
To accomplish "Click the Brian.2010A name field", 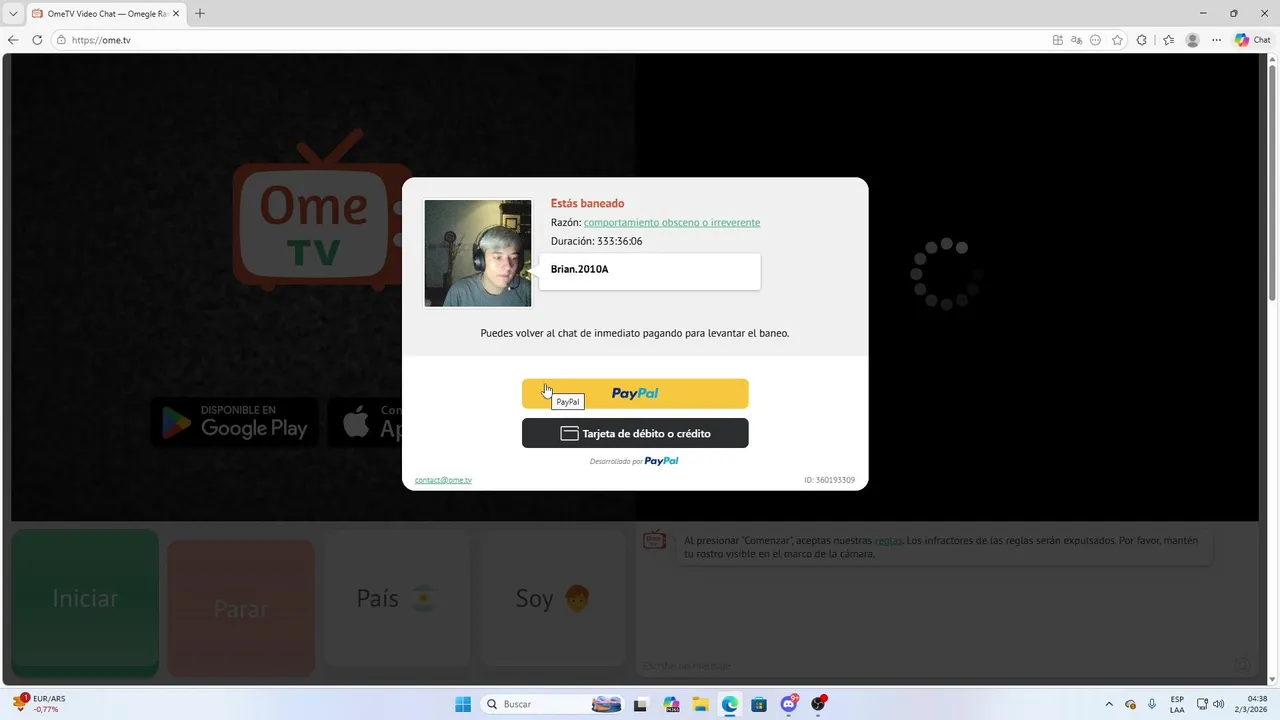I will coord(650,270).
